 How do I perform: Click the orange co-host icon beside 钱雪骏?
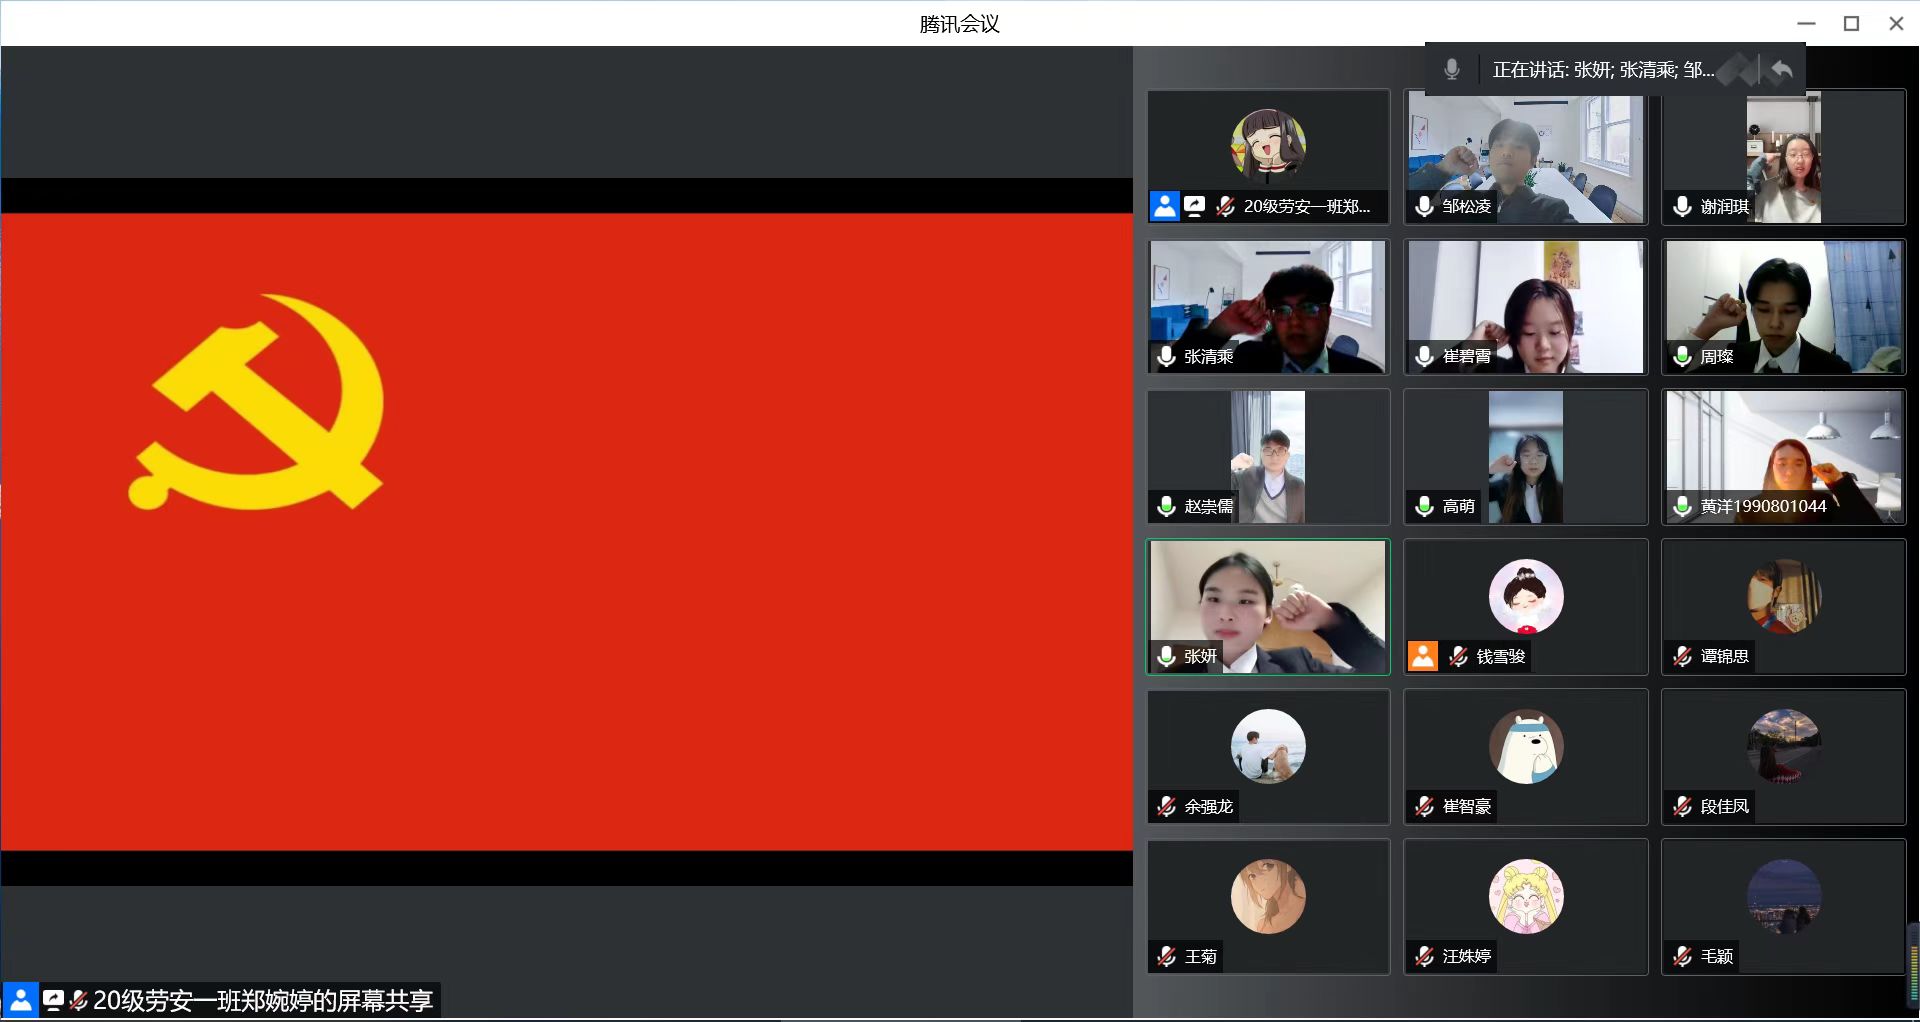click(x=1422, y=656)
